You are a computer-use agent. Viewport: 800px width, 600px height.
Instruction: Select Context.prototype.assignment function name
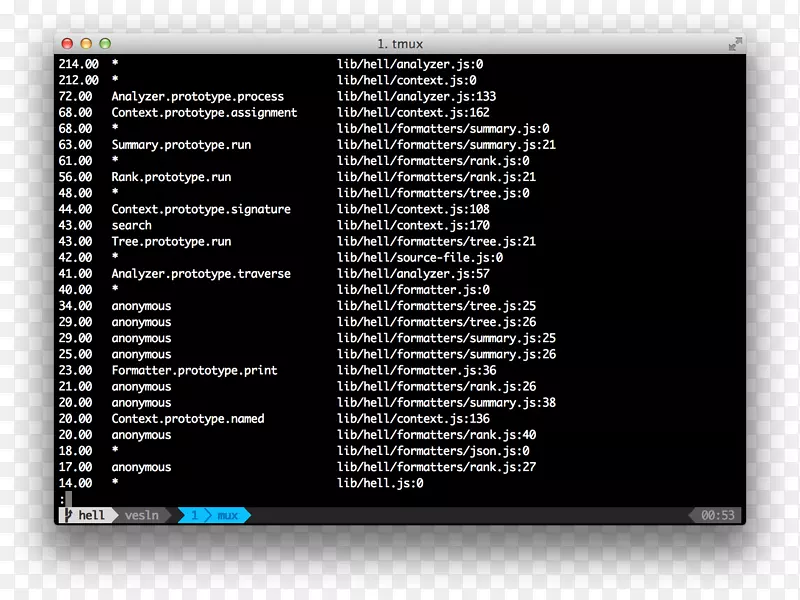(x=204, y=112)
